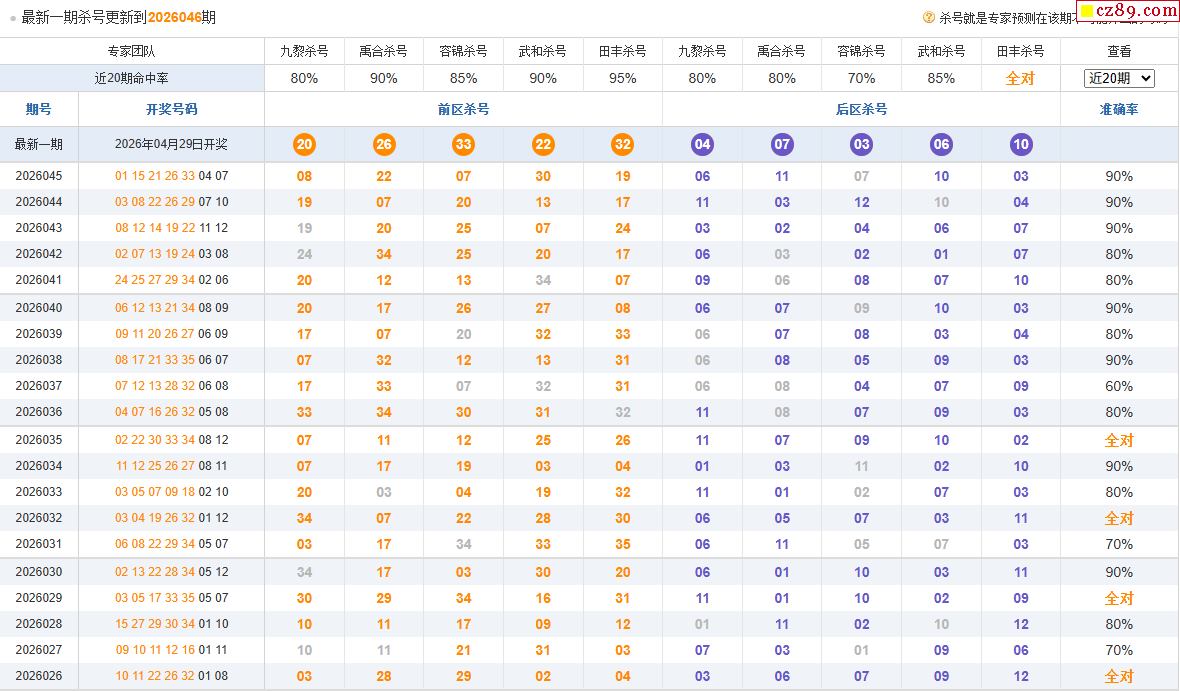
Task: Click the draw date 2026年04月29日开奖
Action: pos(171,144)
